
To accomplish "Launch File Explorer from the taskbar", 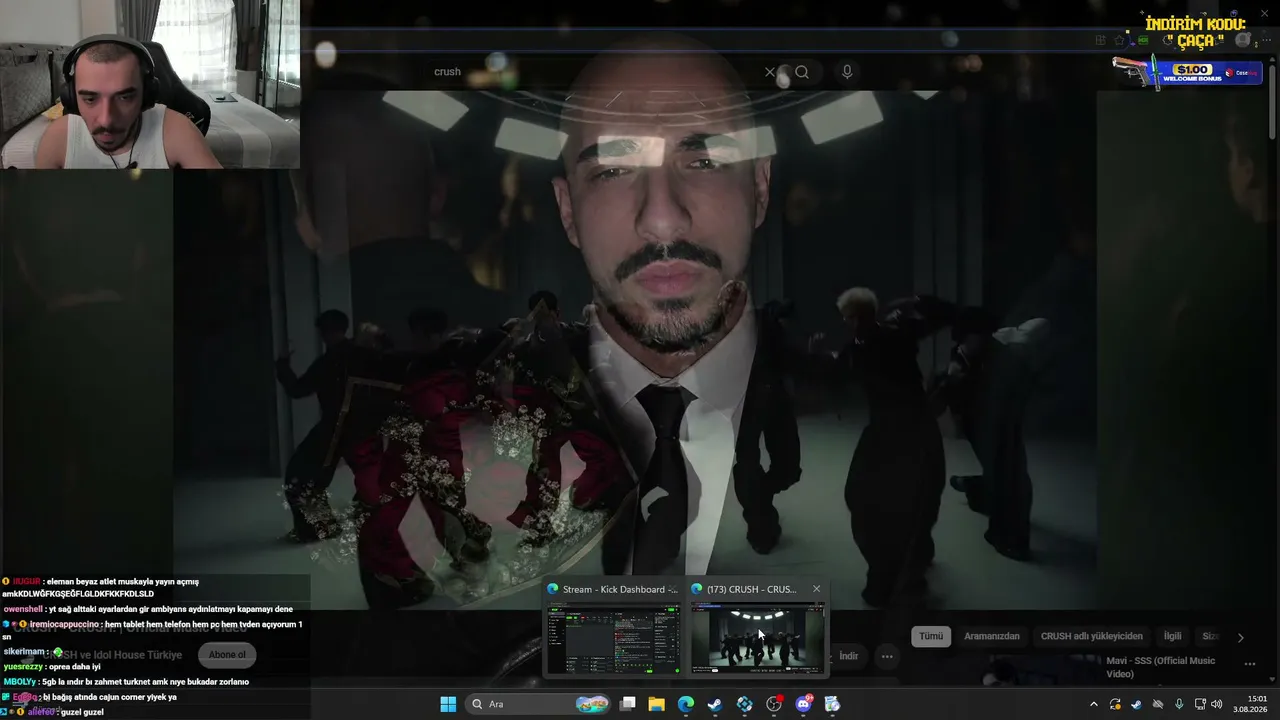I will tap(657, 704).
